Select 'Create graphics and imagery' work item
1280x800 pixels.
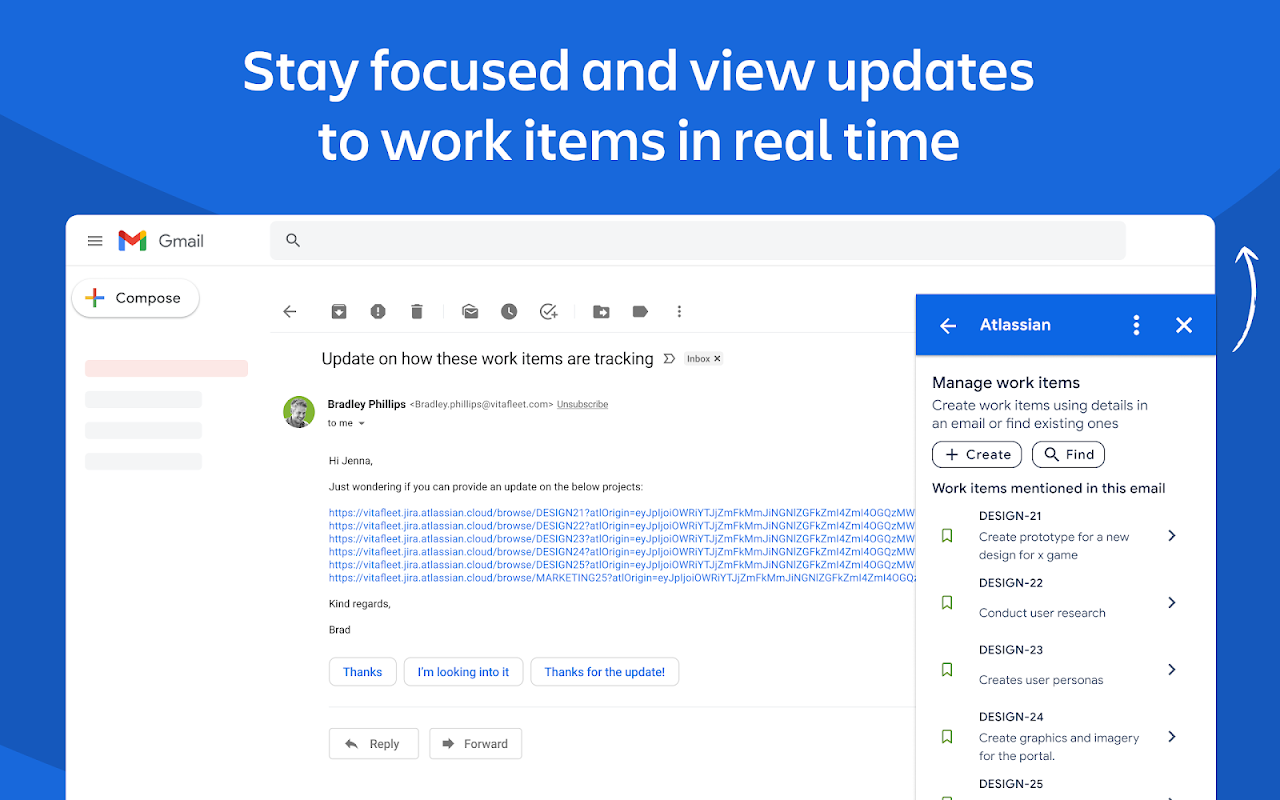coord(1059,747)
